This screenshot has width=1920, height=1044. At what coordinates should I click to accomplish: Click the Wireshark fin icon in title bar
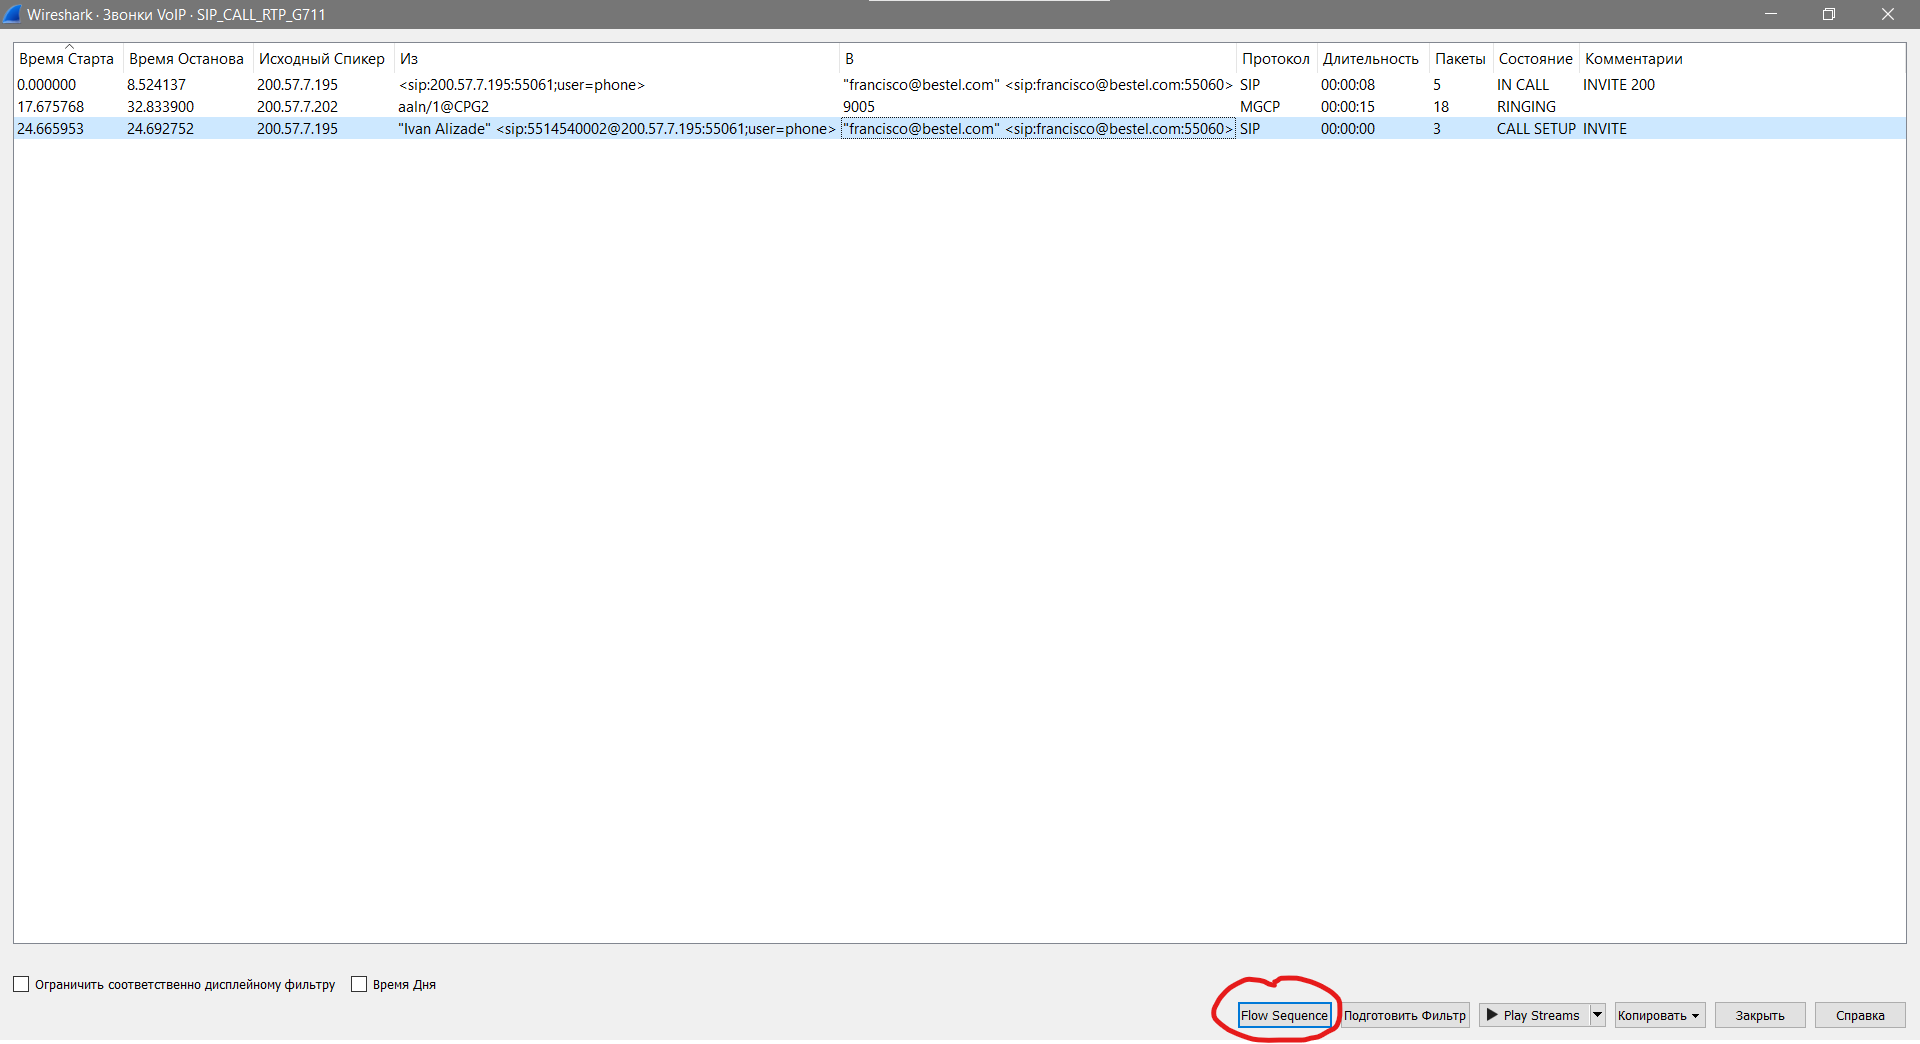coord(12,14)
